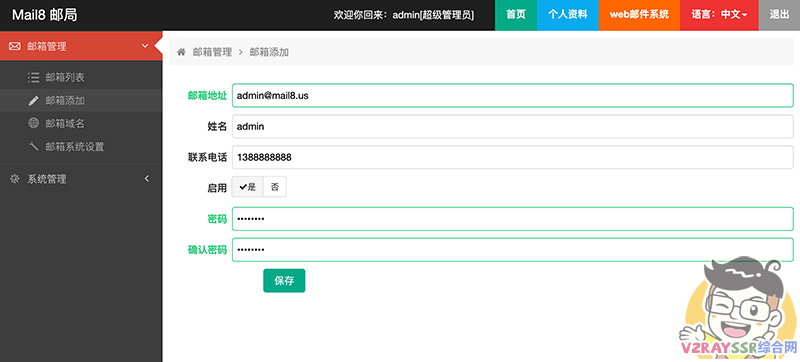Click the 系统管理 sidebar label

47,179
